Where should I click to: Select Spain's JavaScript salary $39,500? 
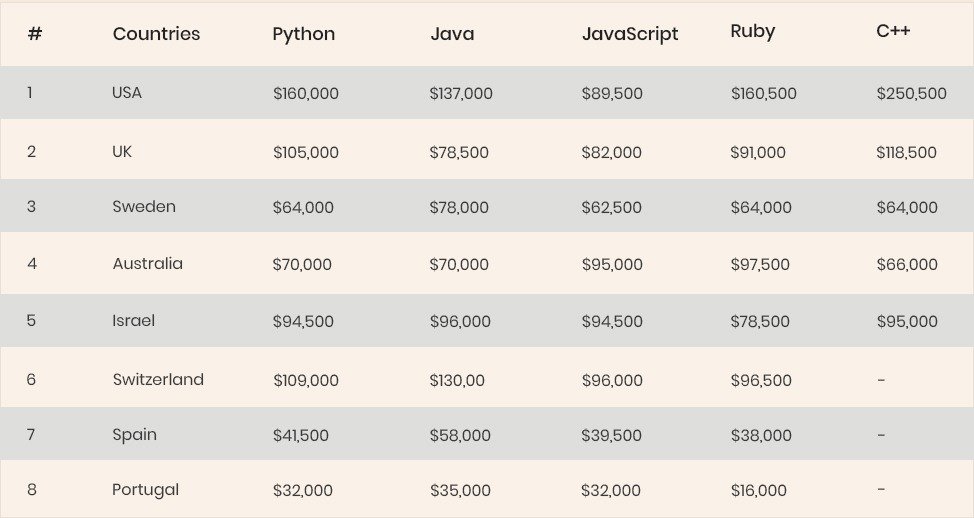[611, 435]
